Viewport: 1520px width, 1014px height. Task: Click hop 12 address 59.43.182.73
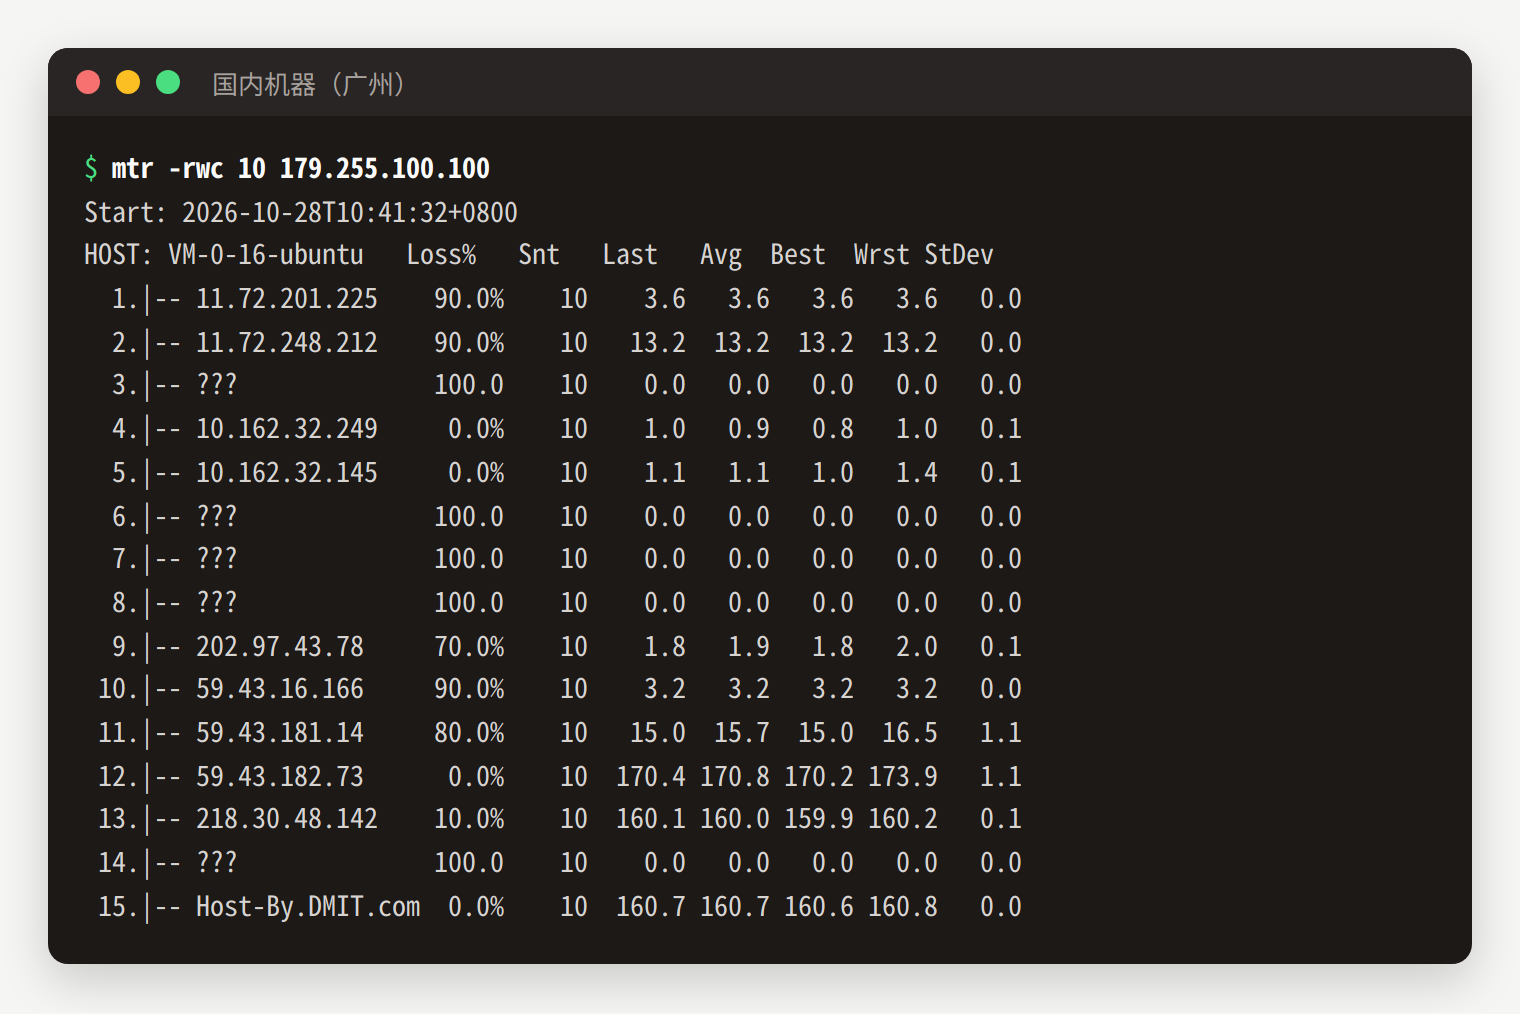click(x=280, y=777)
